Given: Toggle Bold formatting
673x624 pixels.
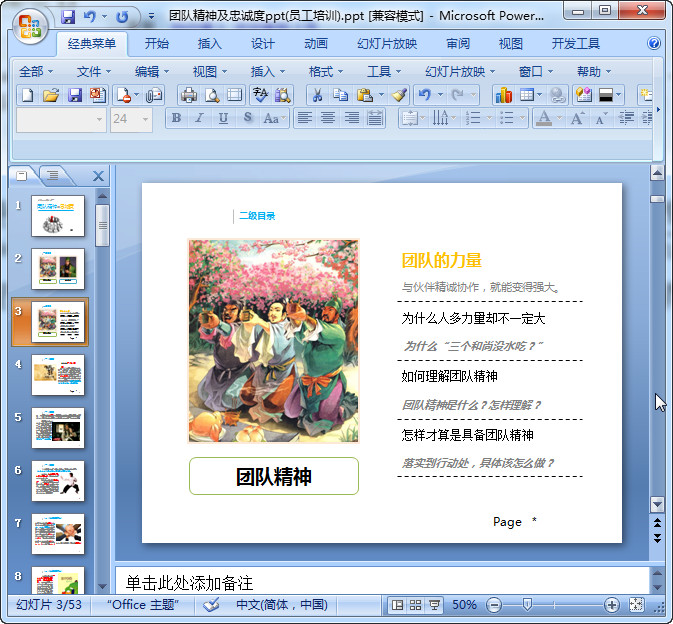Looking at the screenshot, I should click(176, 118).
